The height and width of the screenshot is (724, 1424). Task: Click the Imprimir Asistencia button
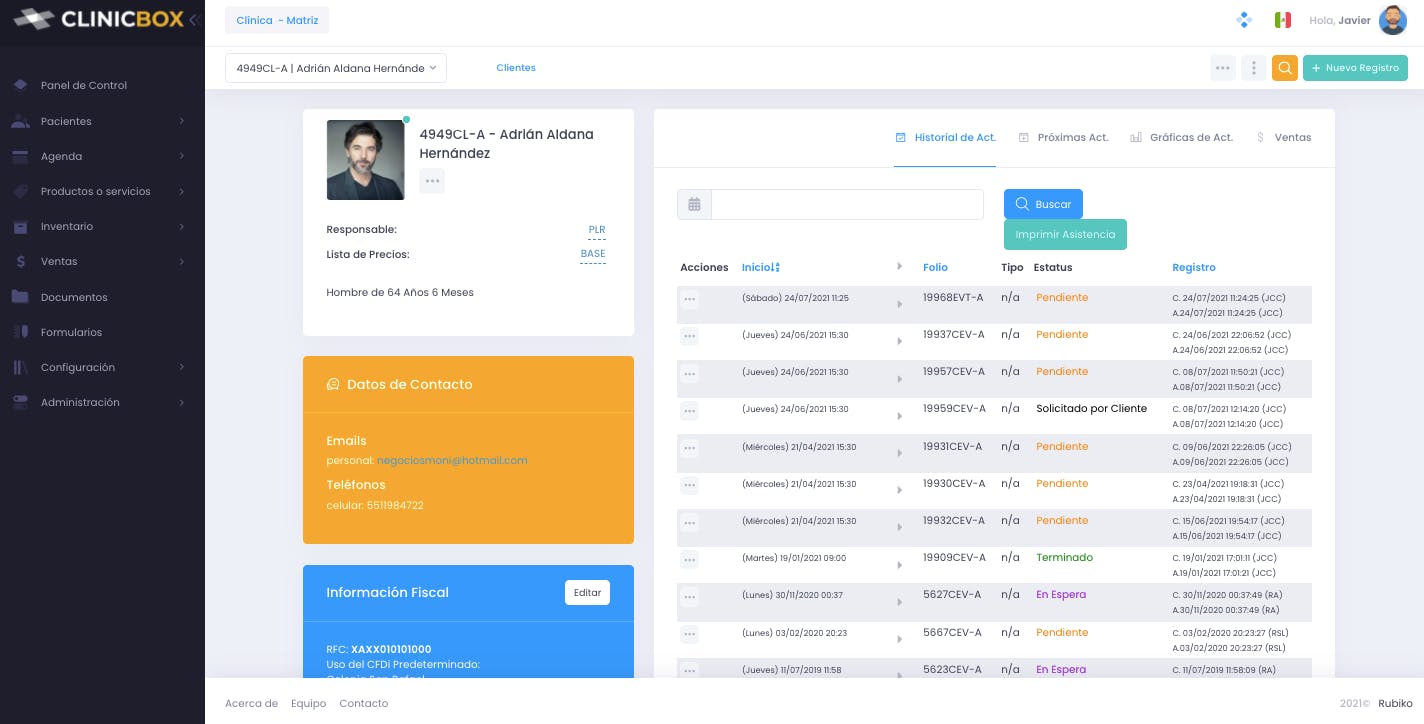pyautogui.click(x=1065, y=234)
